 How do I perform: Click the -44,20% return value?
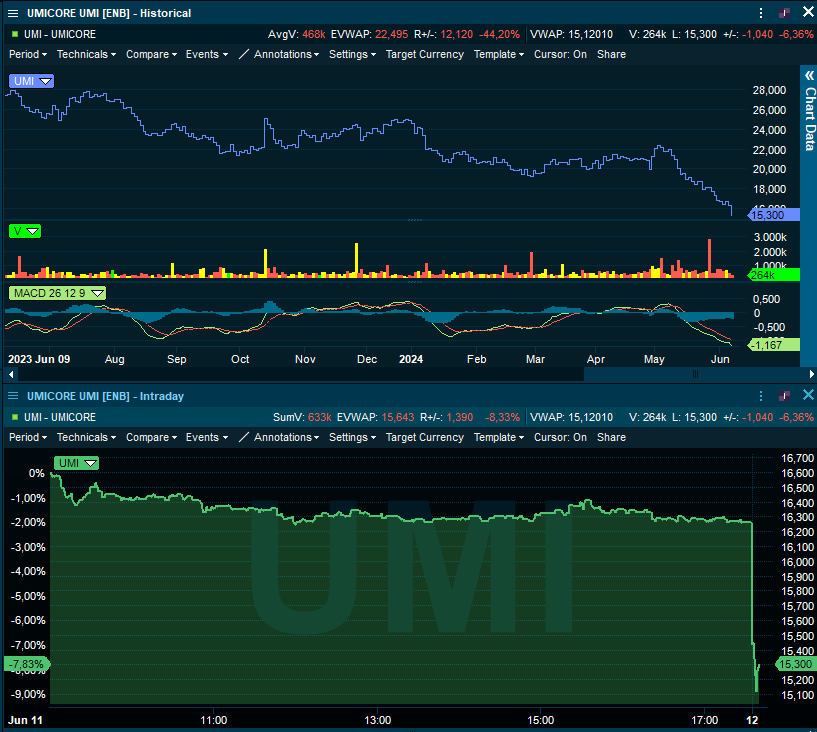click(x=499, y=34)
